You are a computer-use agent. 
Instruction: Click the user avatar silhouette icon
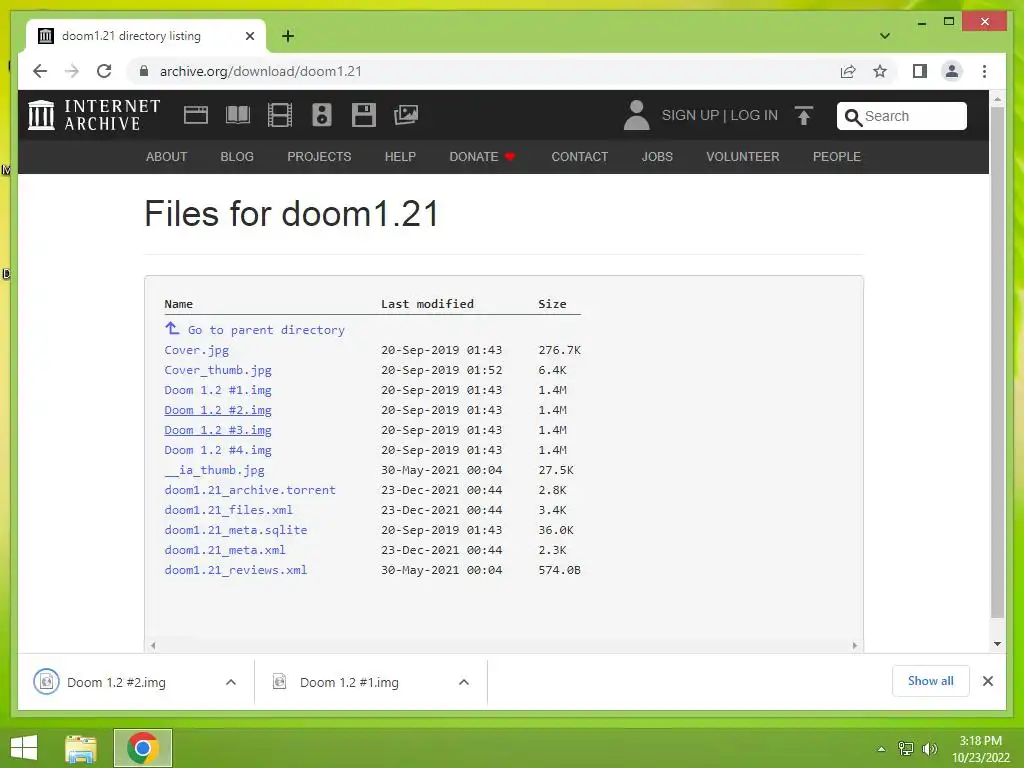coord(636,115)
